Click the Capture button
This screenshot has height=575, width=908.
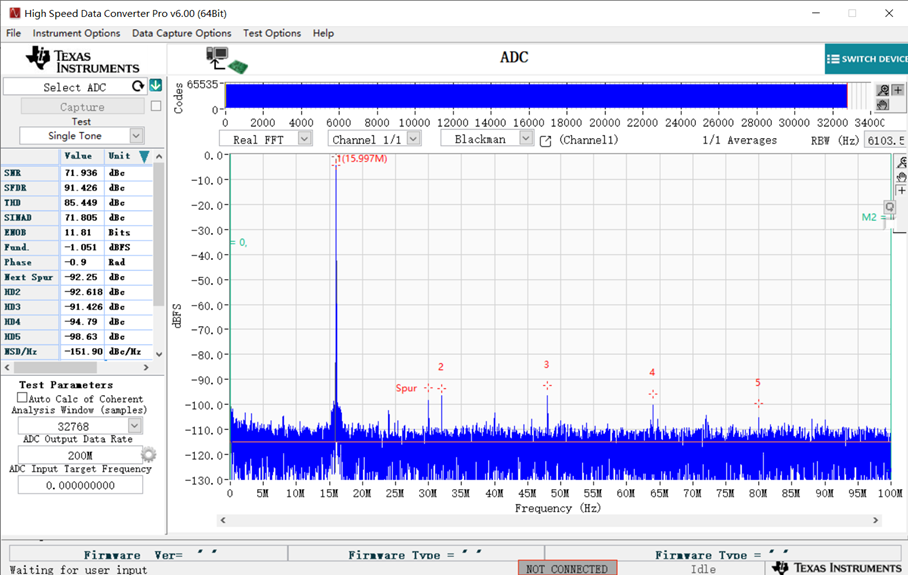82,107
